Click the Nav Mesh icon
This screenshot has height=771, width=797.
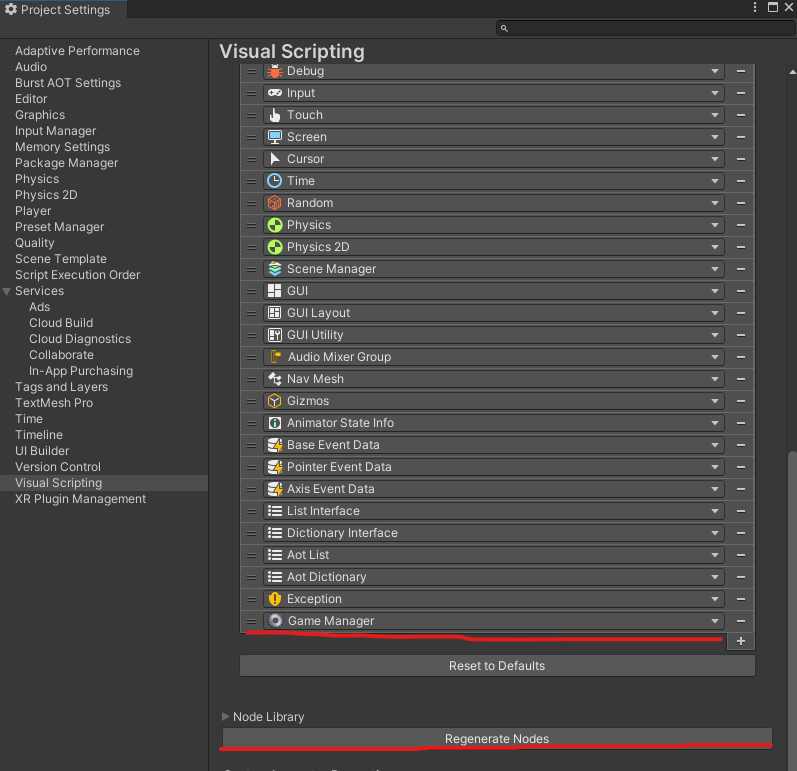click(274, 379)
